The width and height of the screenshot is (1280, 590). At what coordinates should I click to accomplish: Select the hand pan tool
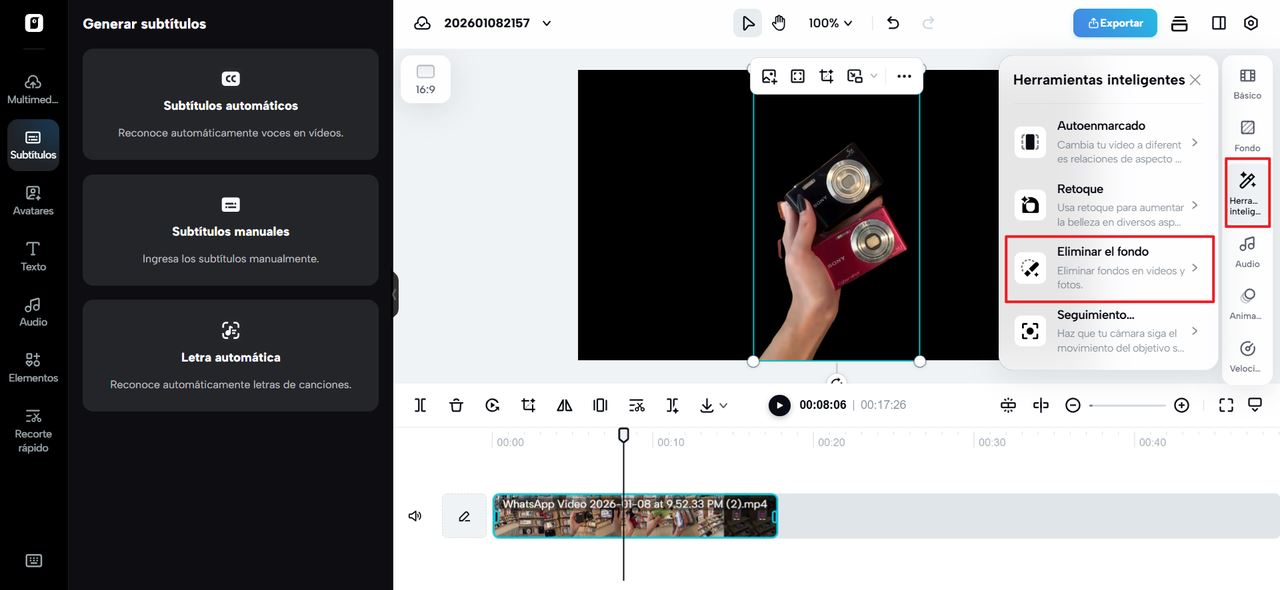point(779,23)
